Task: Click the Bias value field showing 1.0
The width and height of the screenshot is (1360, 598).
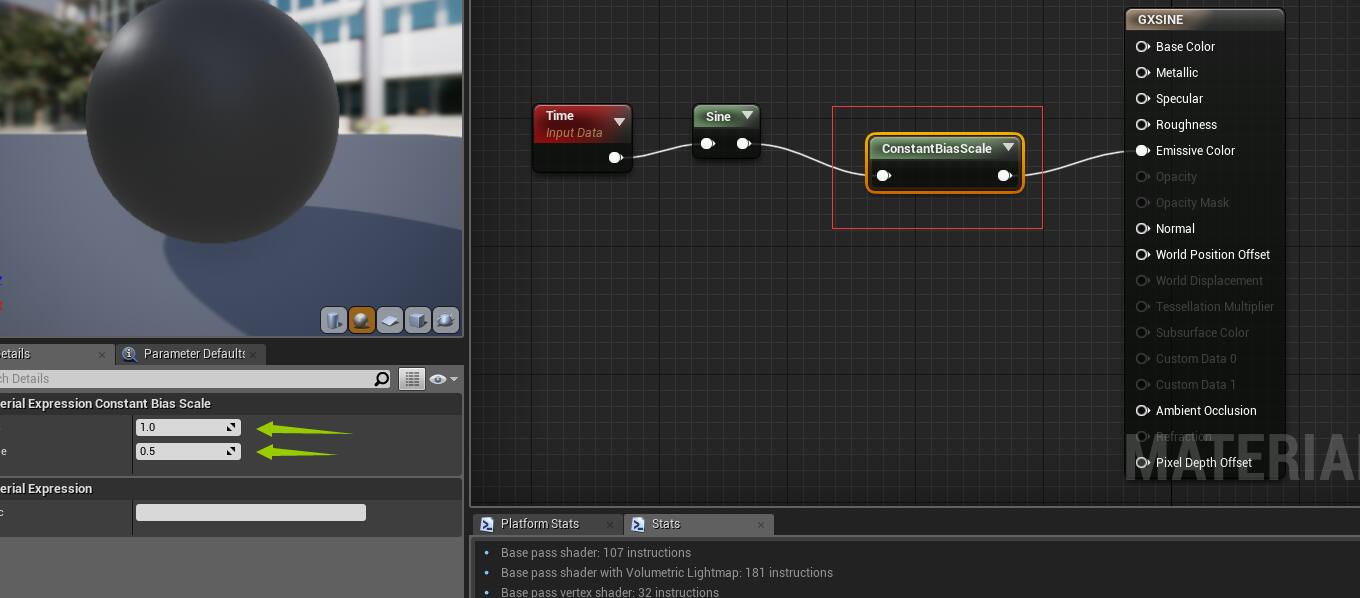Action: (x=182, y=427)
